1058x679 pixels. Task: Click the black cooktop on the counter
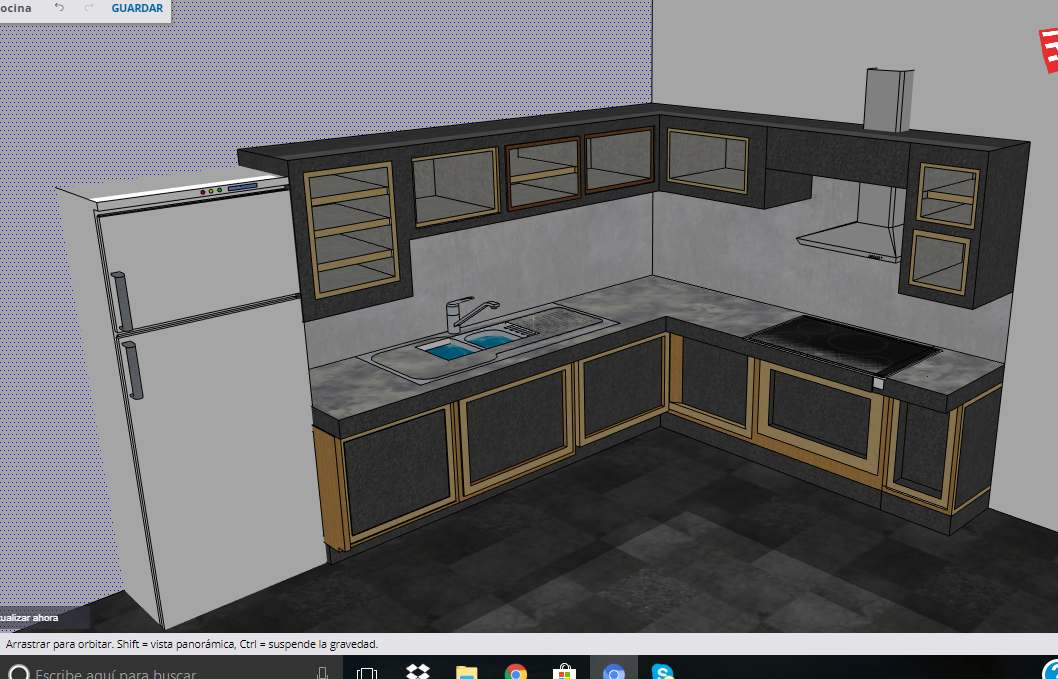click(x=843, y=344)
